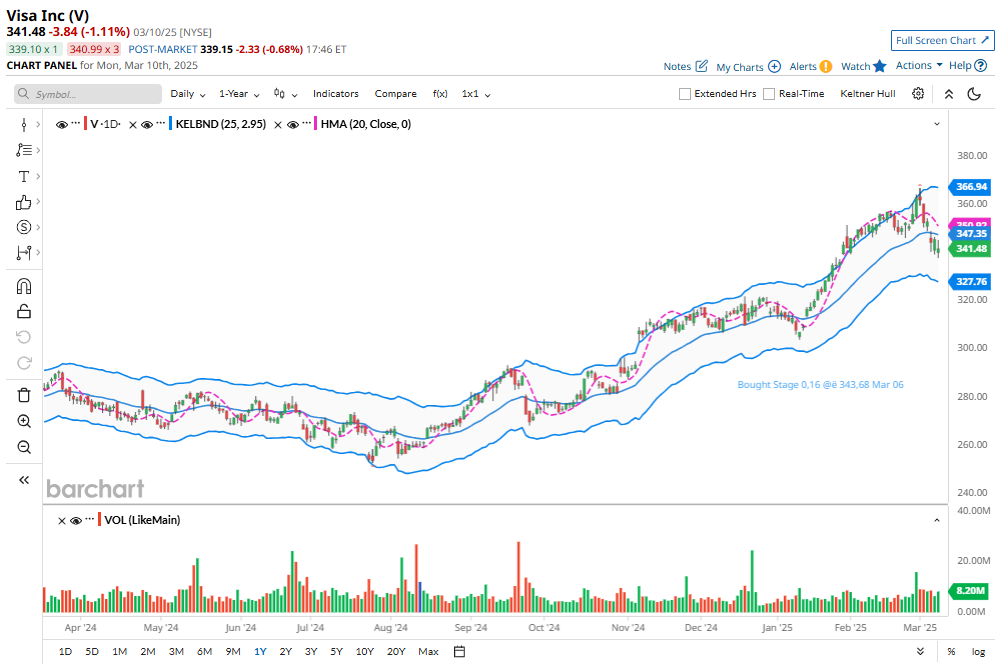Screen dimensions: 1002x669
Task: Click the lock drawings icon
Action: pos(24,312)
